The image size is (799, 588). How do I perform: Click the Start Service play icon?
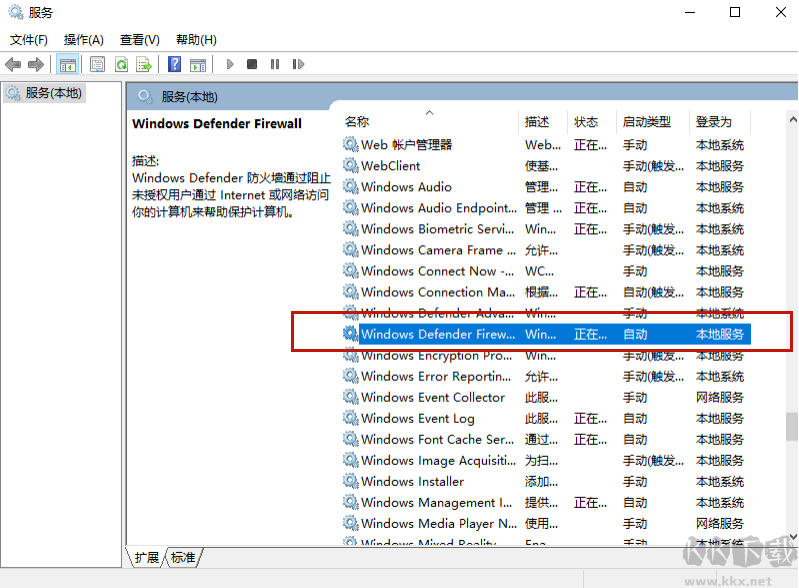(x=230, y=65)
